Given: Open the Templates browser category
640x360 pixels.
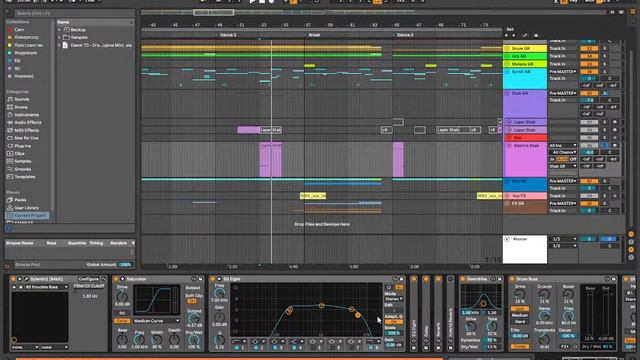Looking at the screenshot, I should 24,177.
